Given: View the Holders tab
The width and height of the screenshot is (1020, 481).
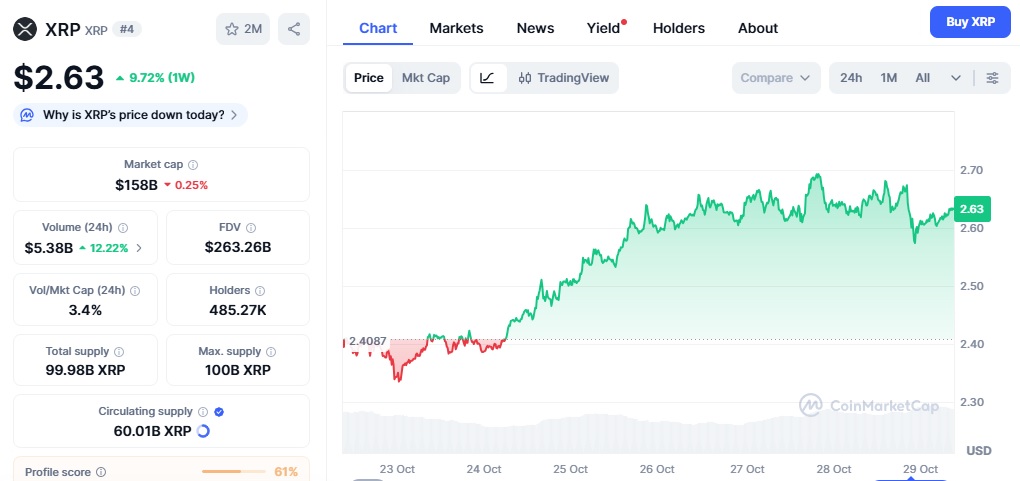Looking at the screenshot, I should coord(678,29).
